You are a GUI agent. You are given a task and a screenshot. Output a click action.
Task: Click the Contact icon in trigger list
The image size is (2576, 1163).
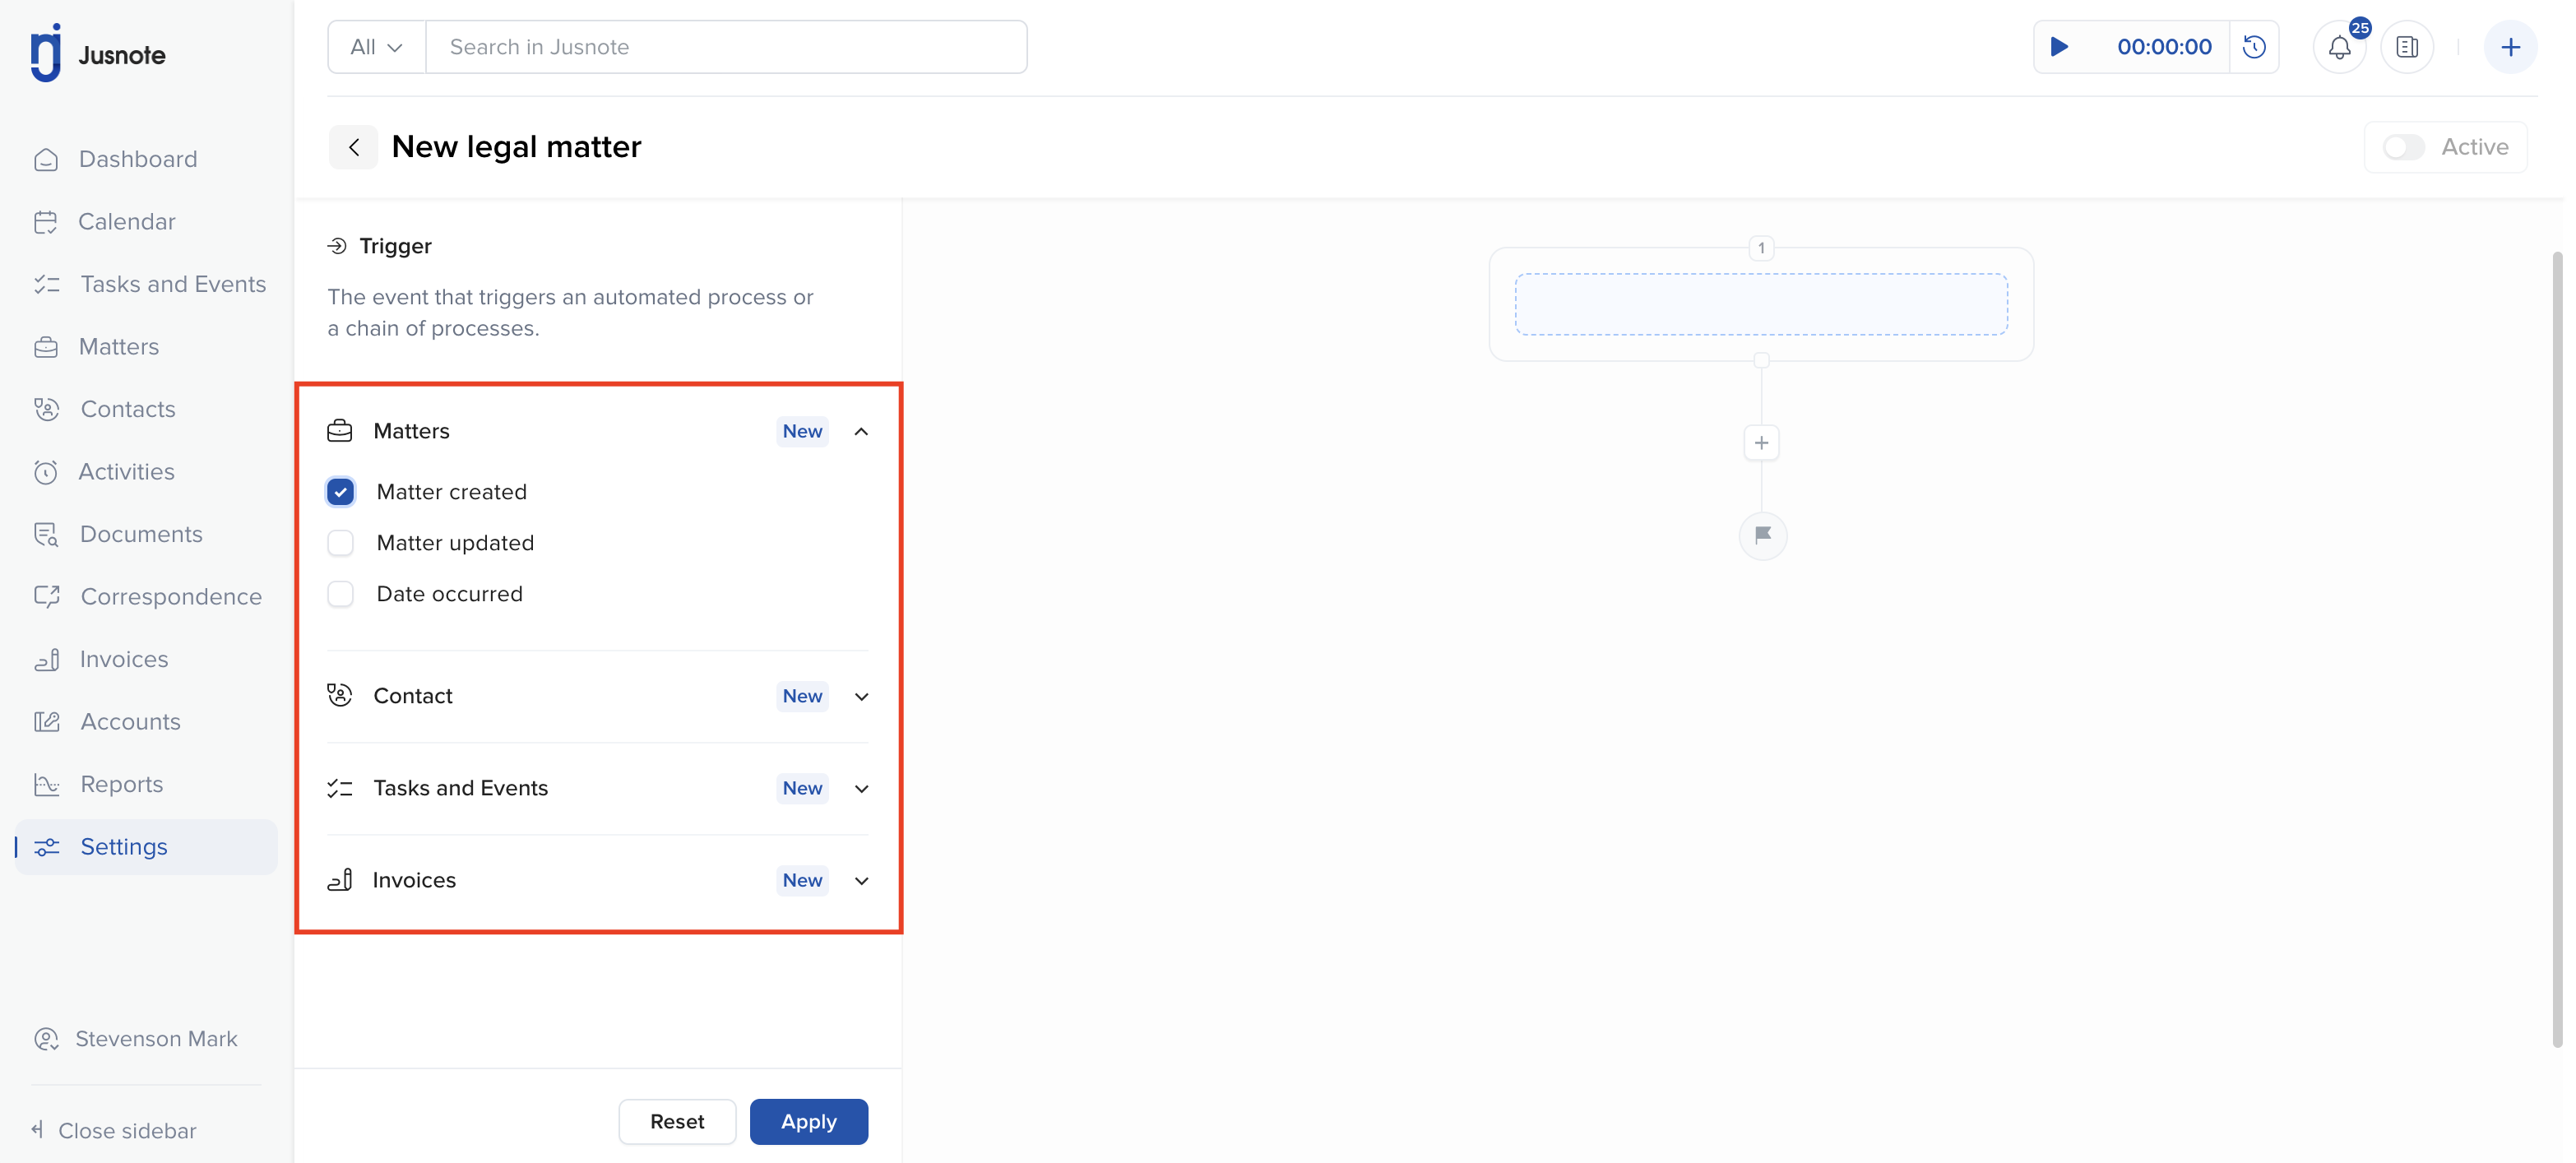[x=340, y=695]
